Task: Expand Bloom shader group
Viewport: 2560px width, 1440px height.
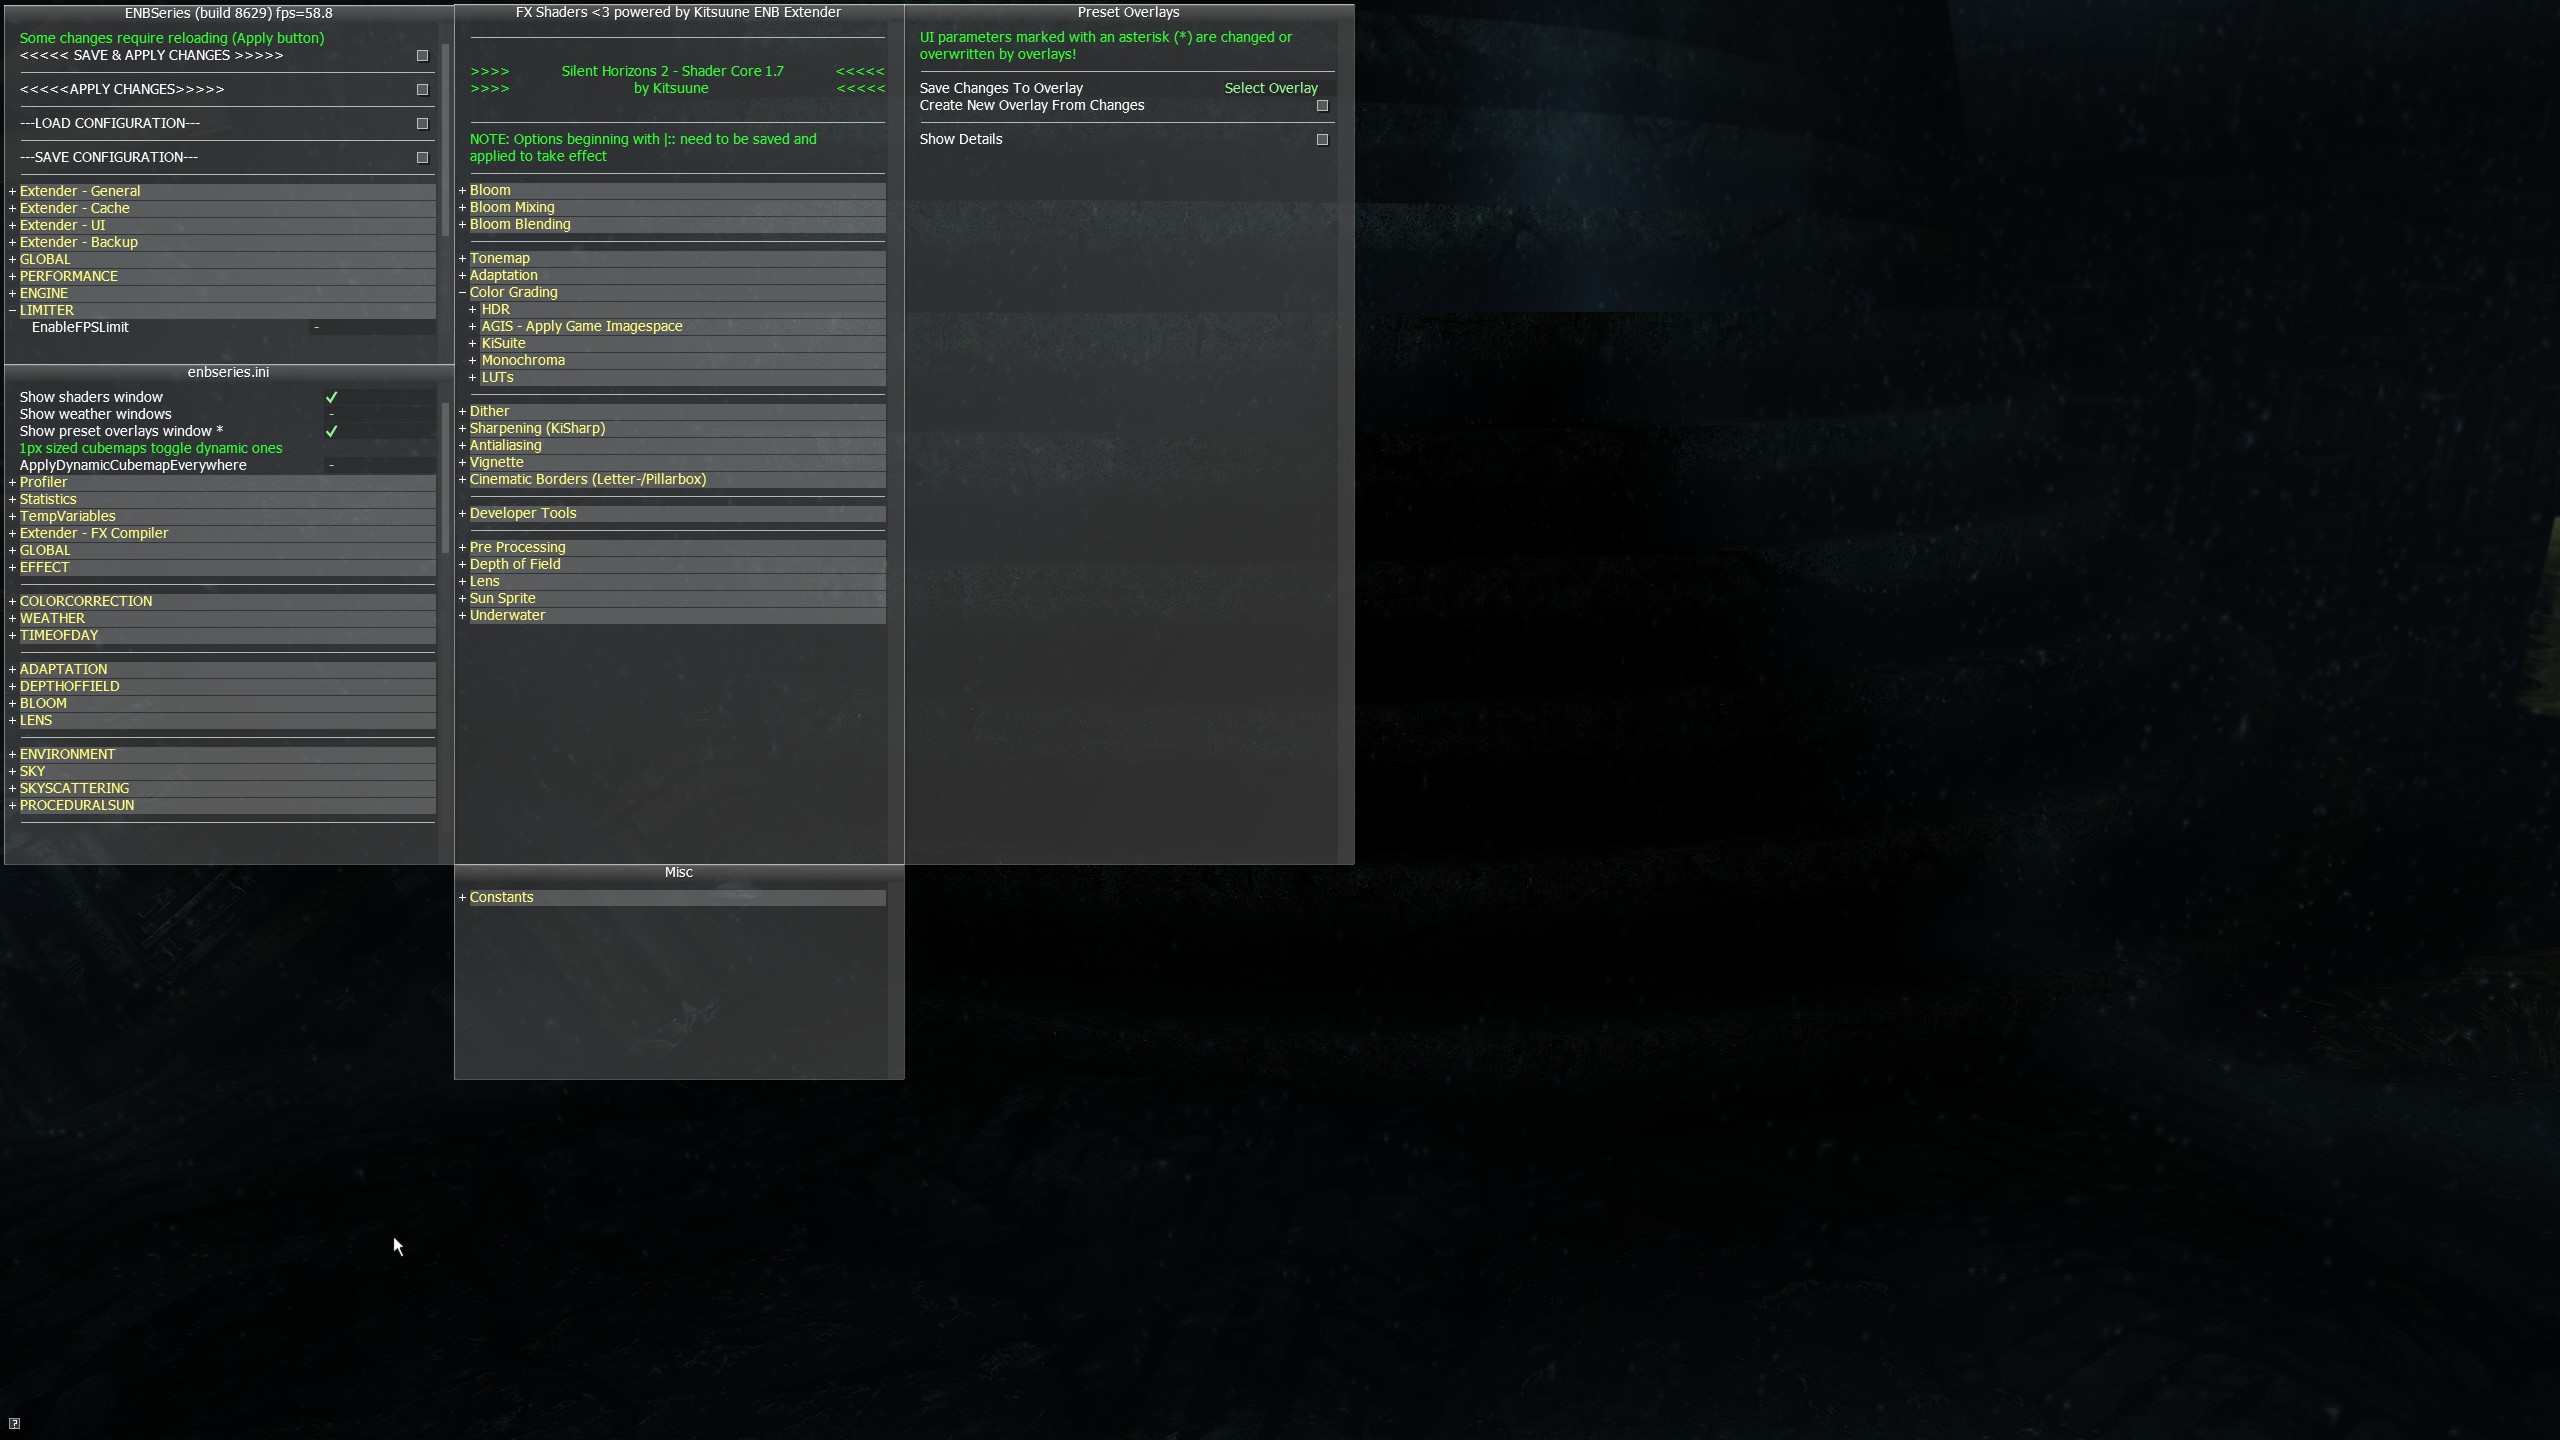Action: (672, 190)
